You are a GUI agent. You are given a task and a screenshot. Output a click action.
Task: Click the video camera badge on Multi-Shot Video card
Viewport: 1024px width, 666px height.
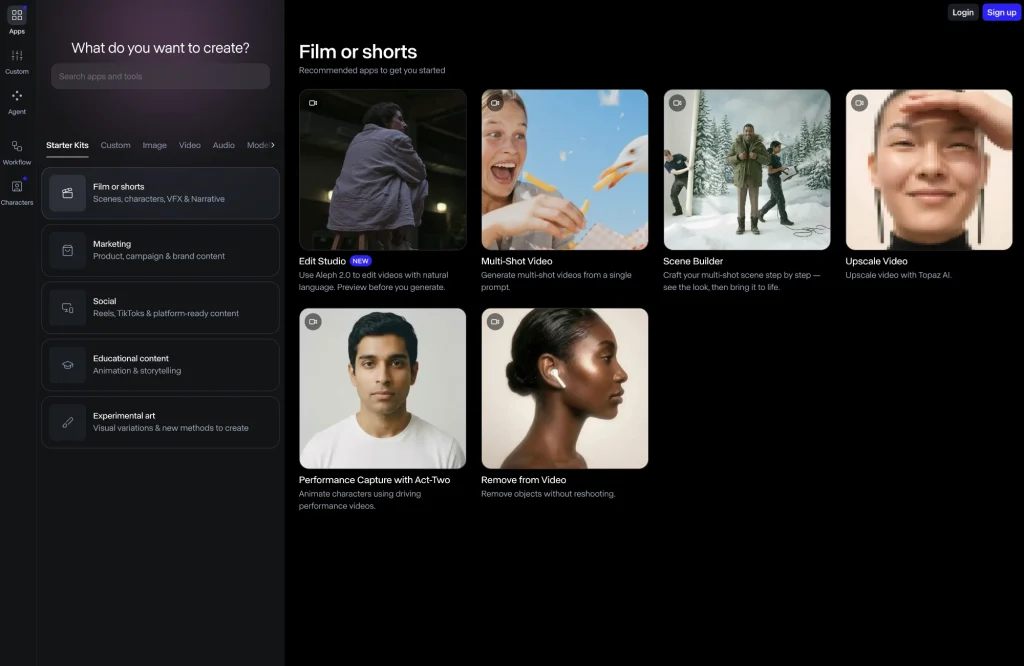(x=496, y=103)
